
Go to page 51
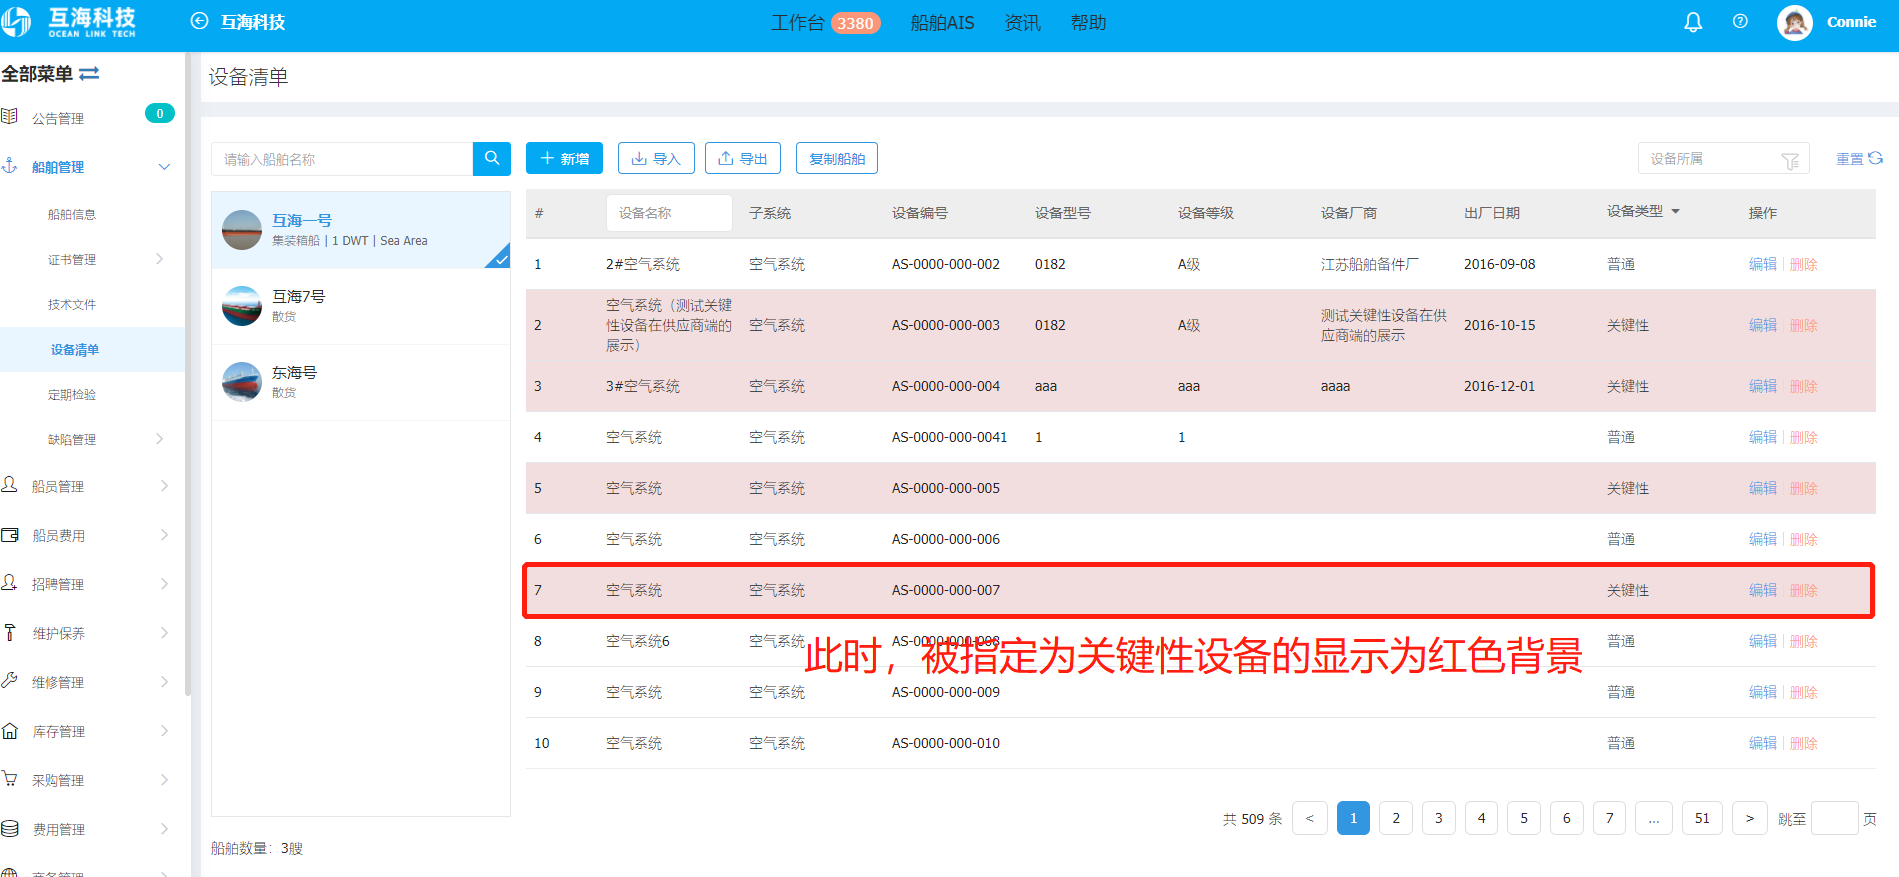coord(1702,818)
